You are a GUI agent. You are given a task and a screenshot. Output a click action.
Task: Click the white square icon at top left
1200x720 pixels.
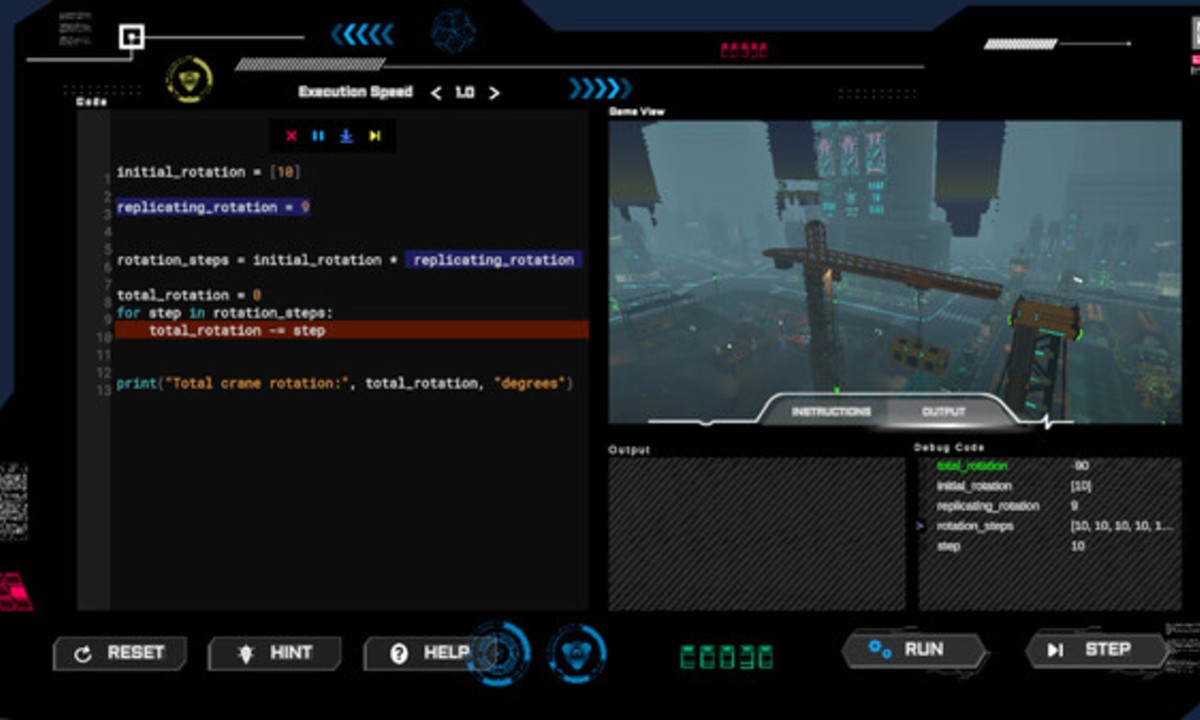point(131,38)
